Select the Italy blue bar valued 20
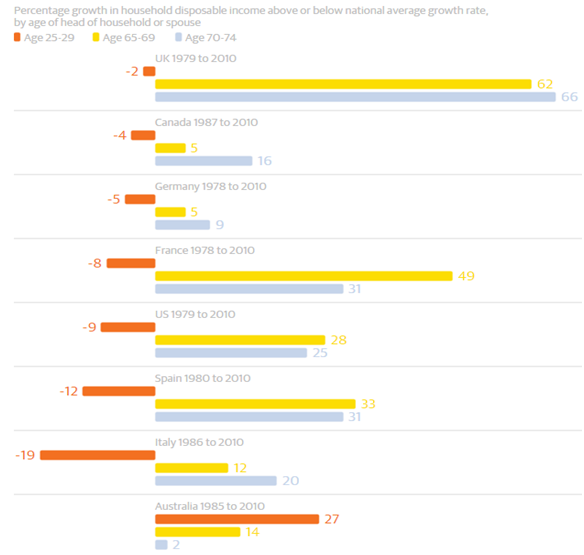The height and width of the screenshot is (555, 584). 216,481
